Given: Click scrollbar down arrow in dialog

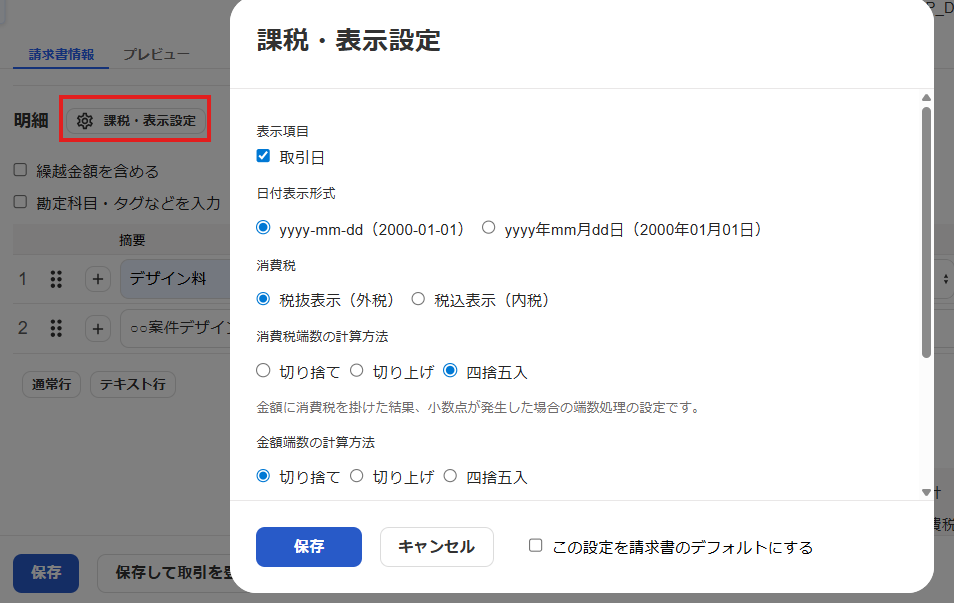Looking at the screenshot, I should (x=926, y=492).
